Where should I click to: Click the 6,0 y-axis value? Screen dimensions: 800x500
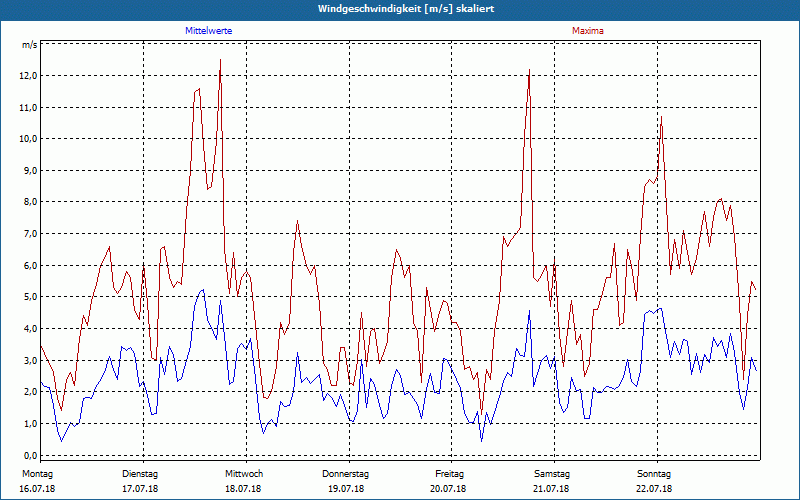click(x=31, y=265)
